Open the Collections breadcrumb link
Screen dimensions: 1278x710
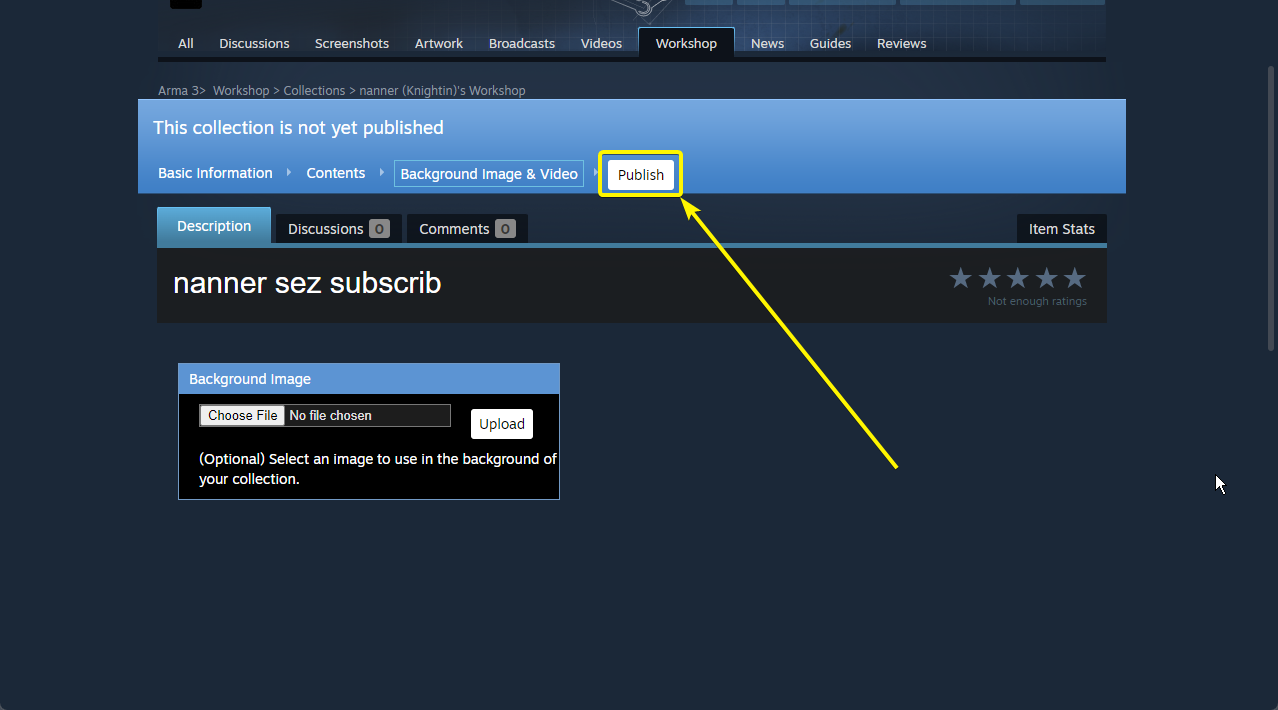pyautogui.click(x=314, y=90)
